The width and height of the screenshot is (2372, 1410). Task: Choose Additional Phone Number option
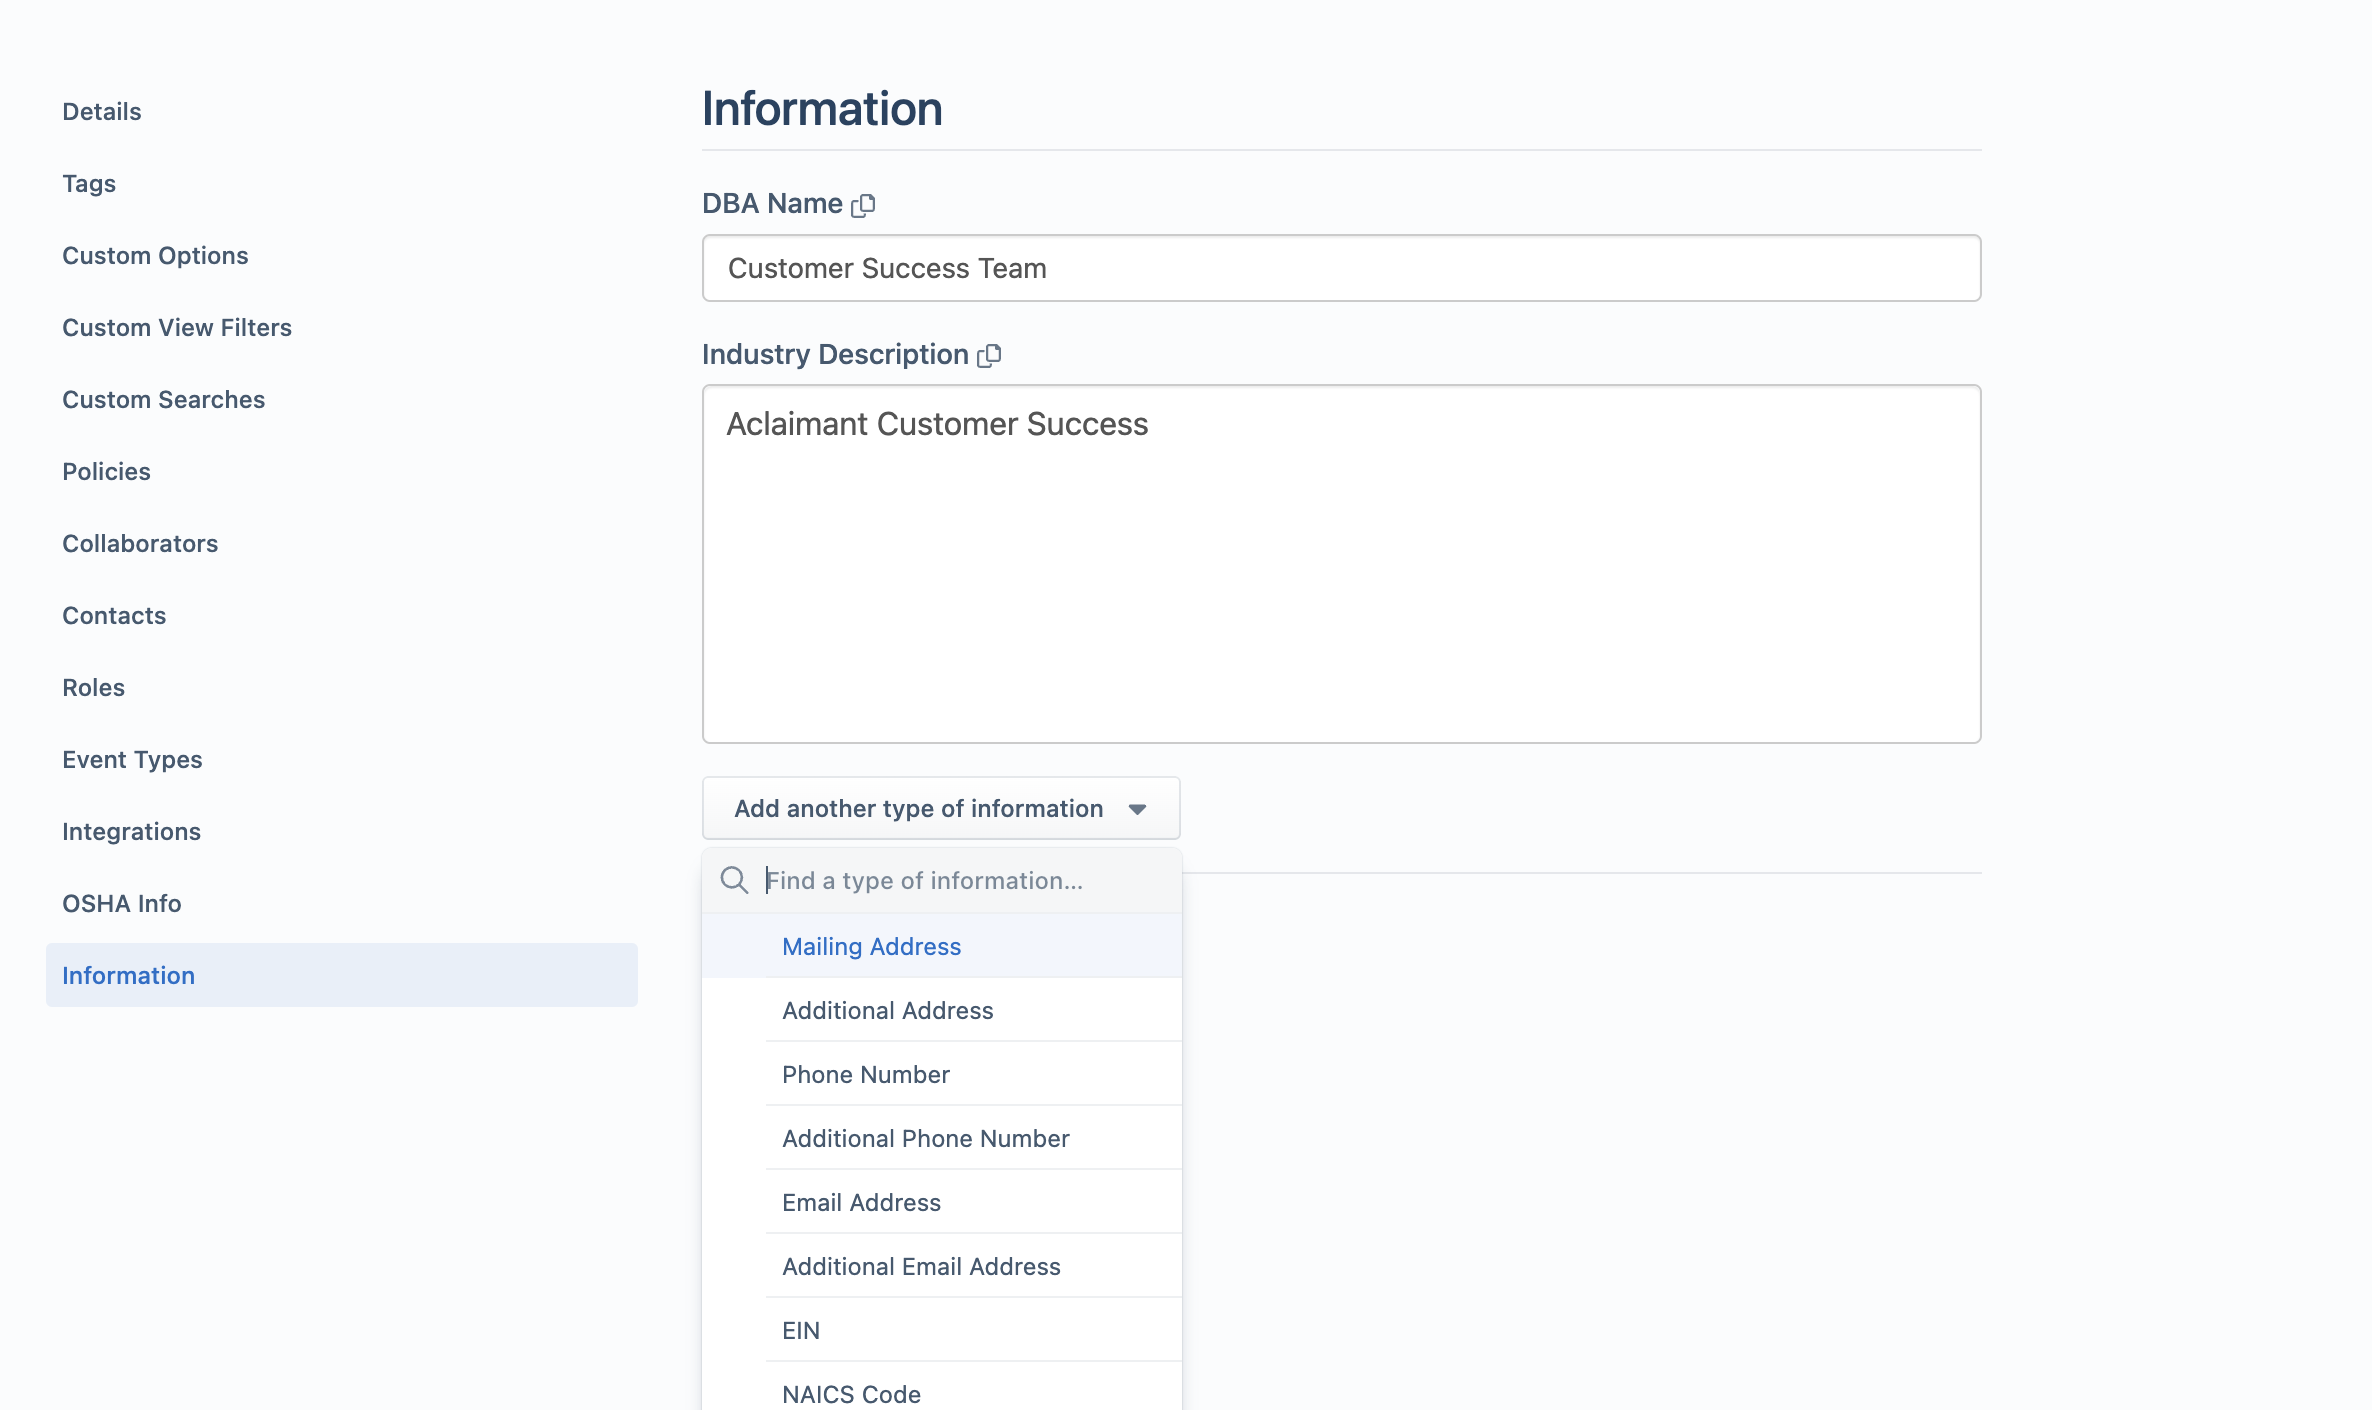click(x=942, y=1138)
